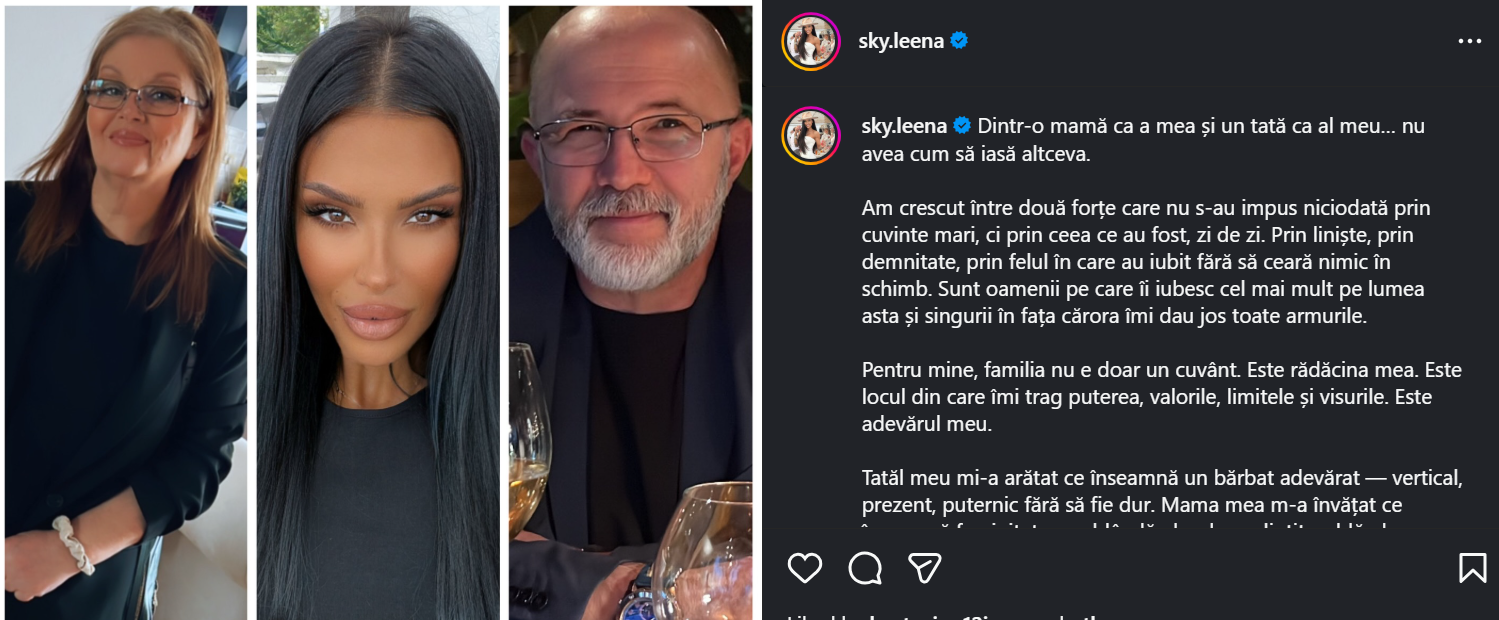
Task: Save the post with the bookmark icon
Action: point(1472,568)
